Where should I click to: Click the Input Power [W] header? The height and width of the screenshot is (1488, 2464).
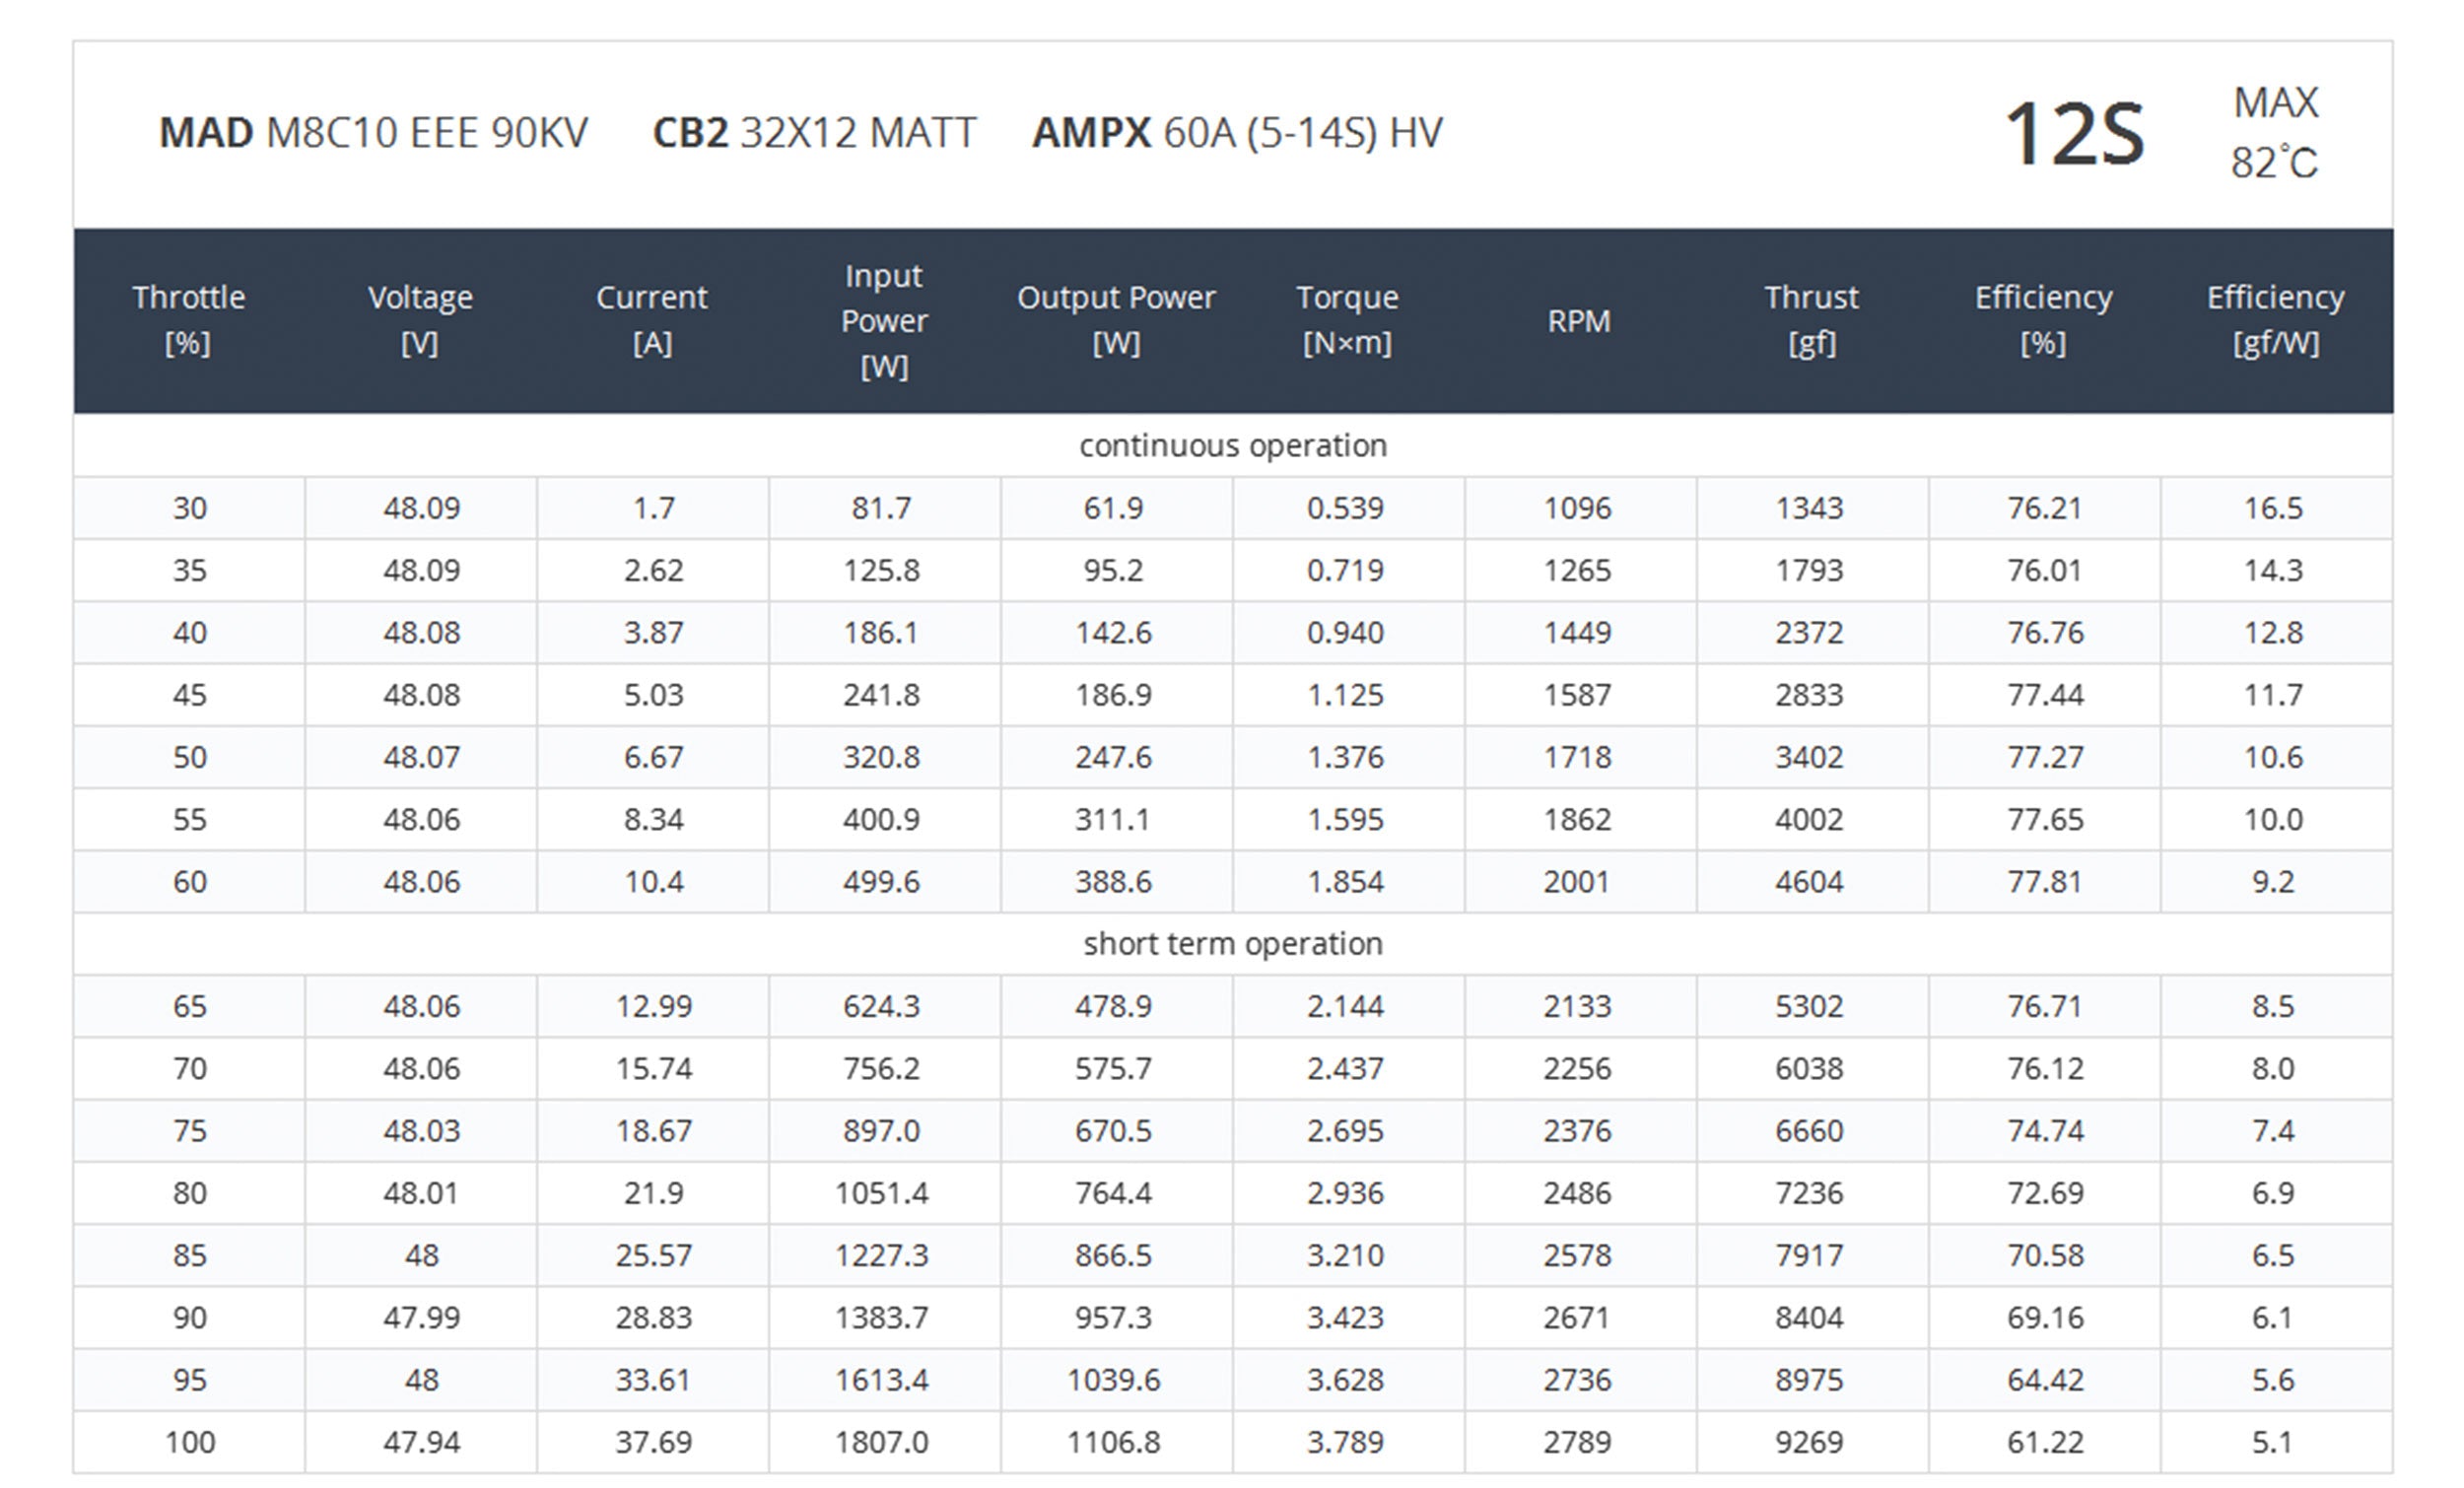coord(884,320)
